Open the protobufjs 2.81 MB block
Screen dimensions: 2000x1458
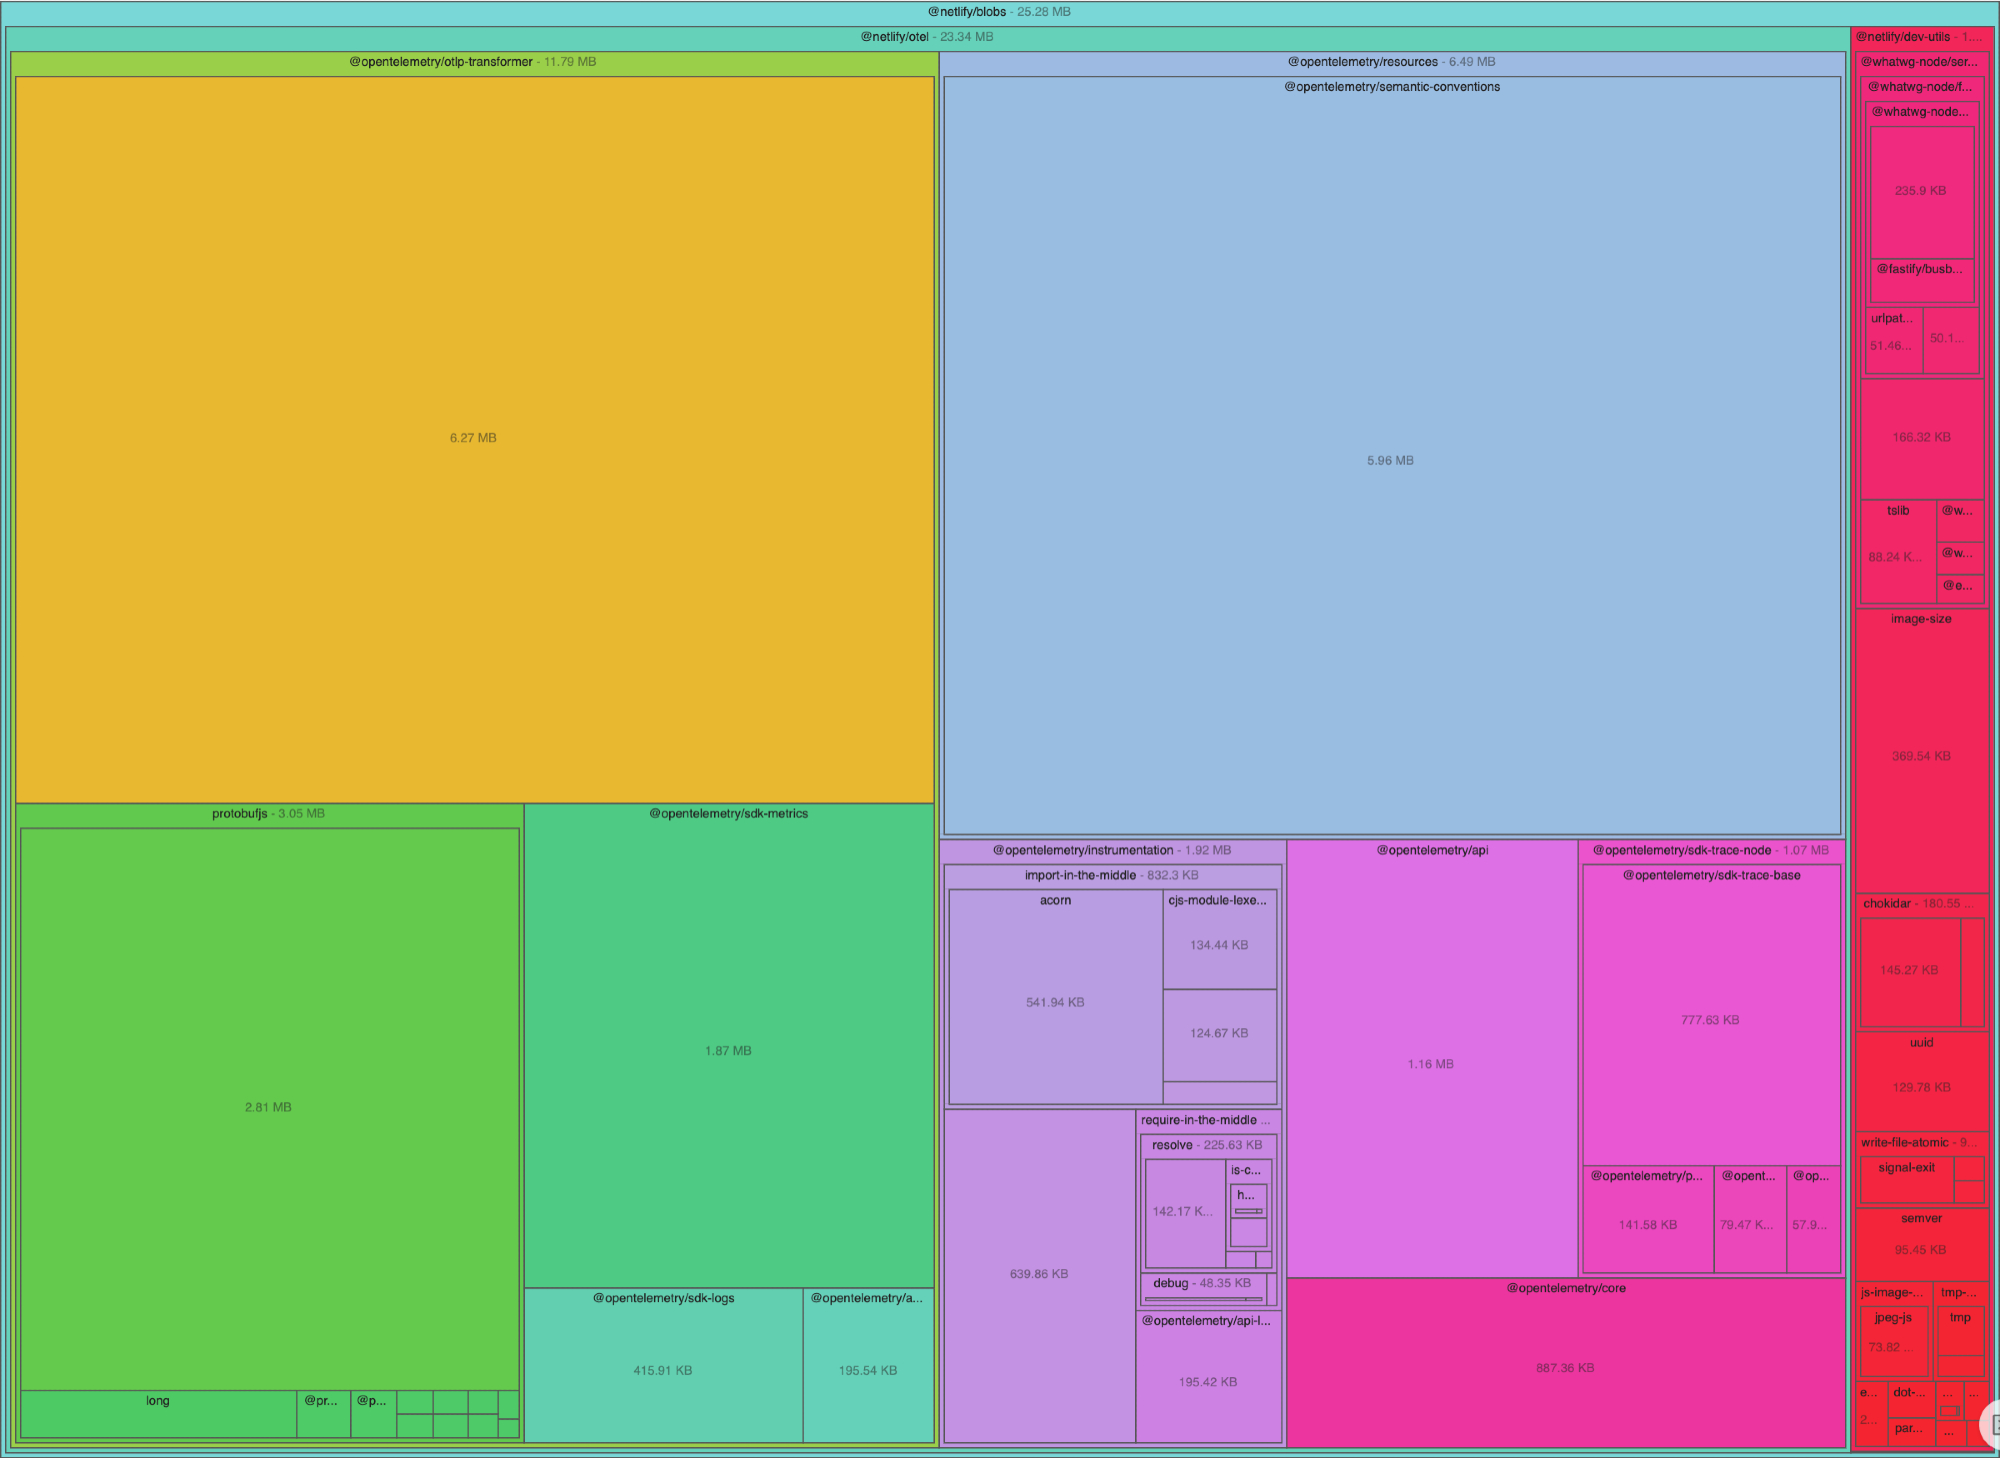coord(268,1107)
